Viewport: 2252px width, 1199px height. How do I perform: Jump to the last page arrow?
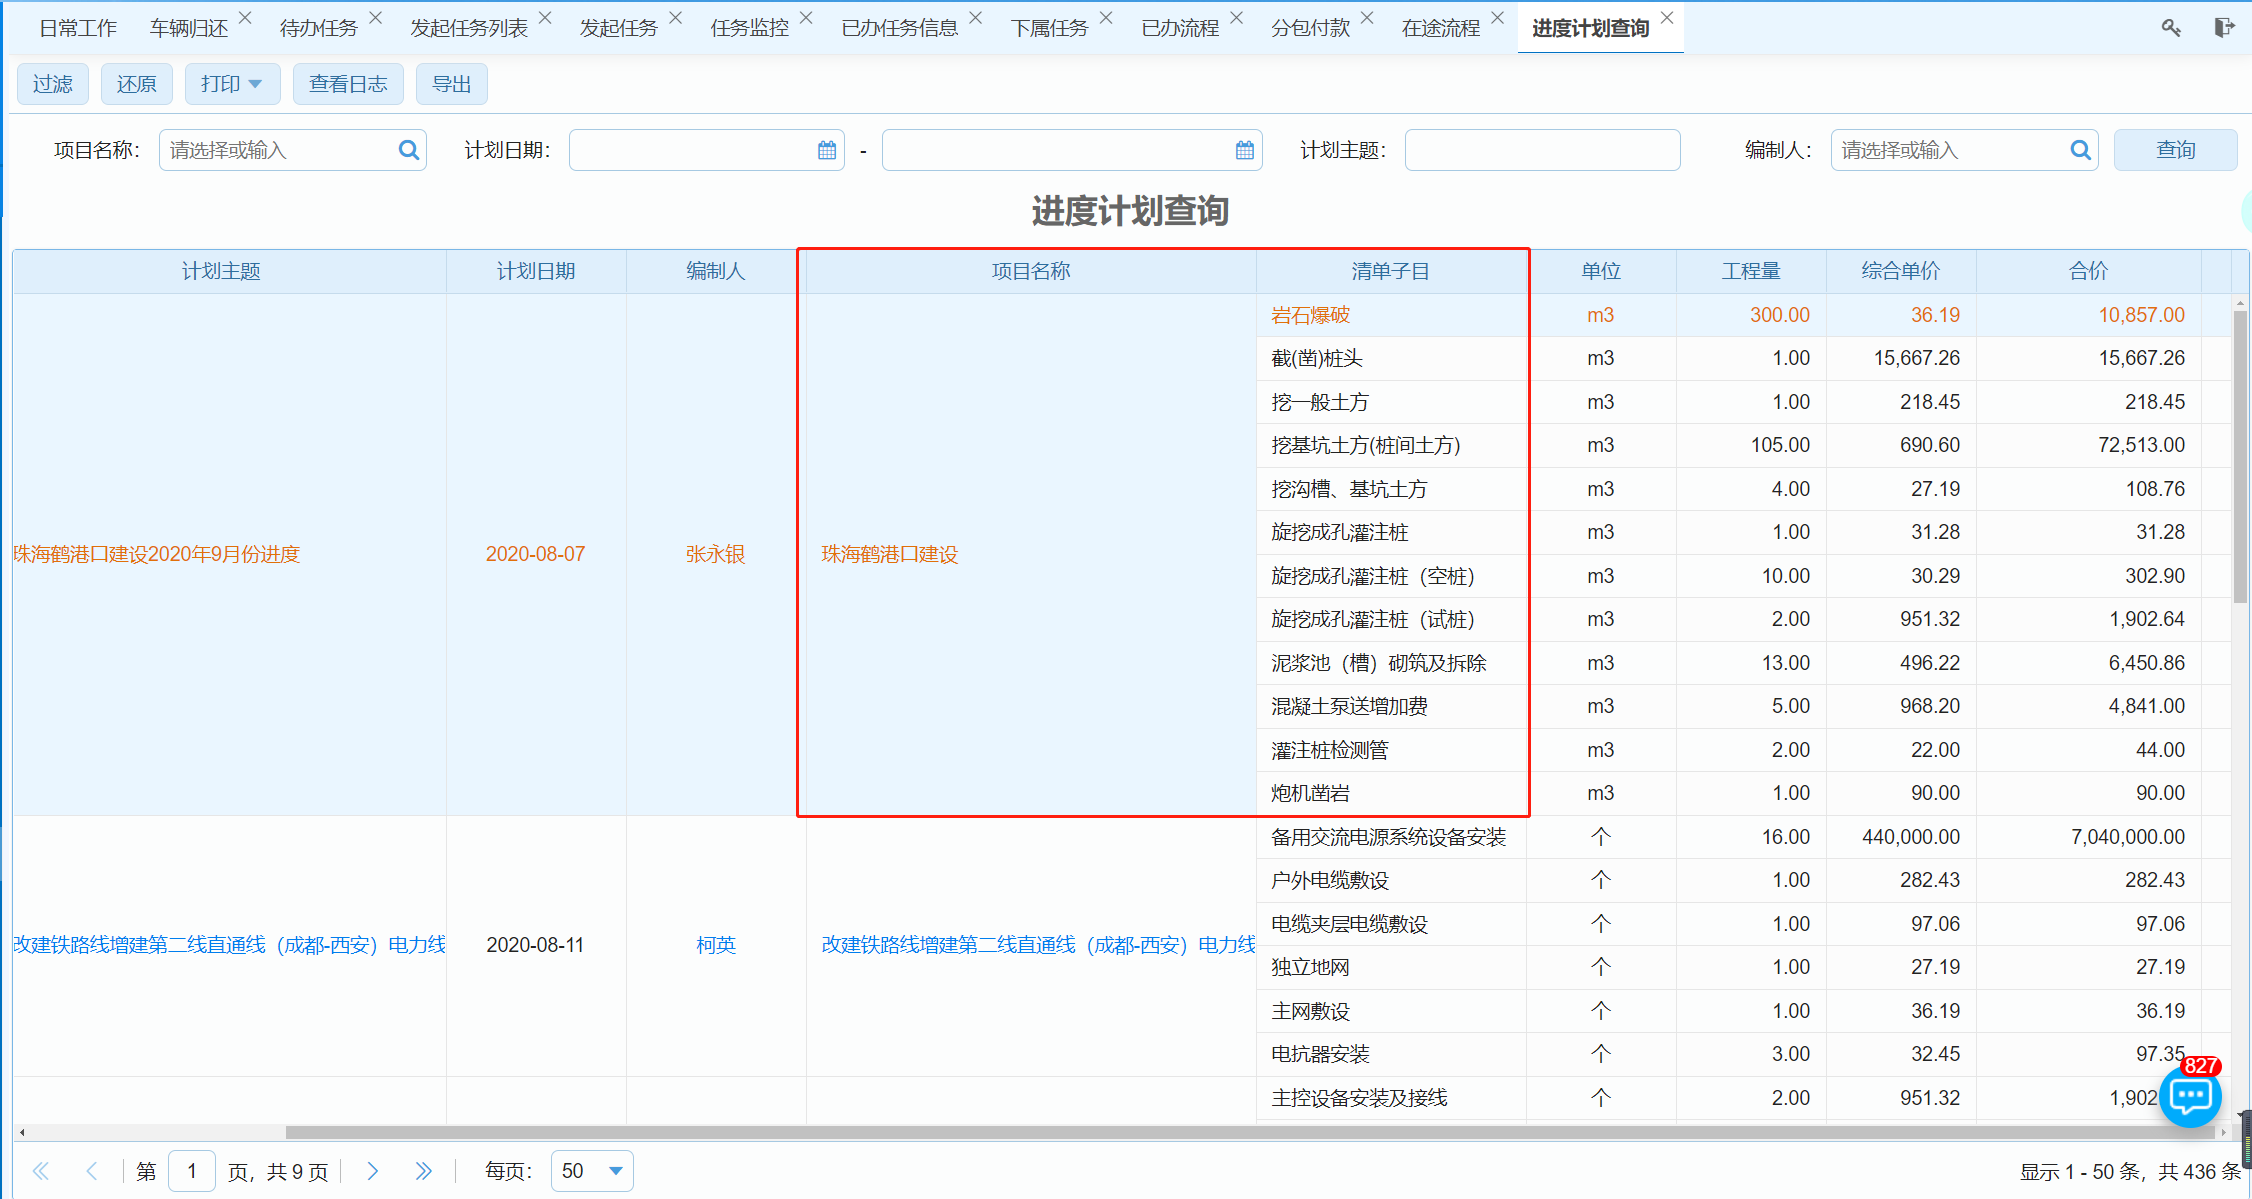424,1171
